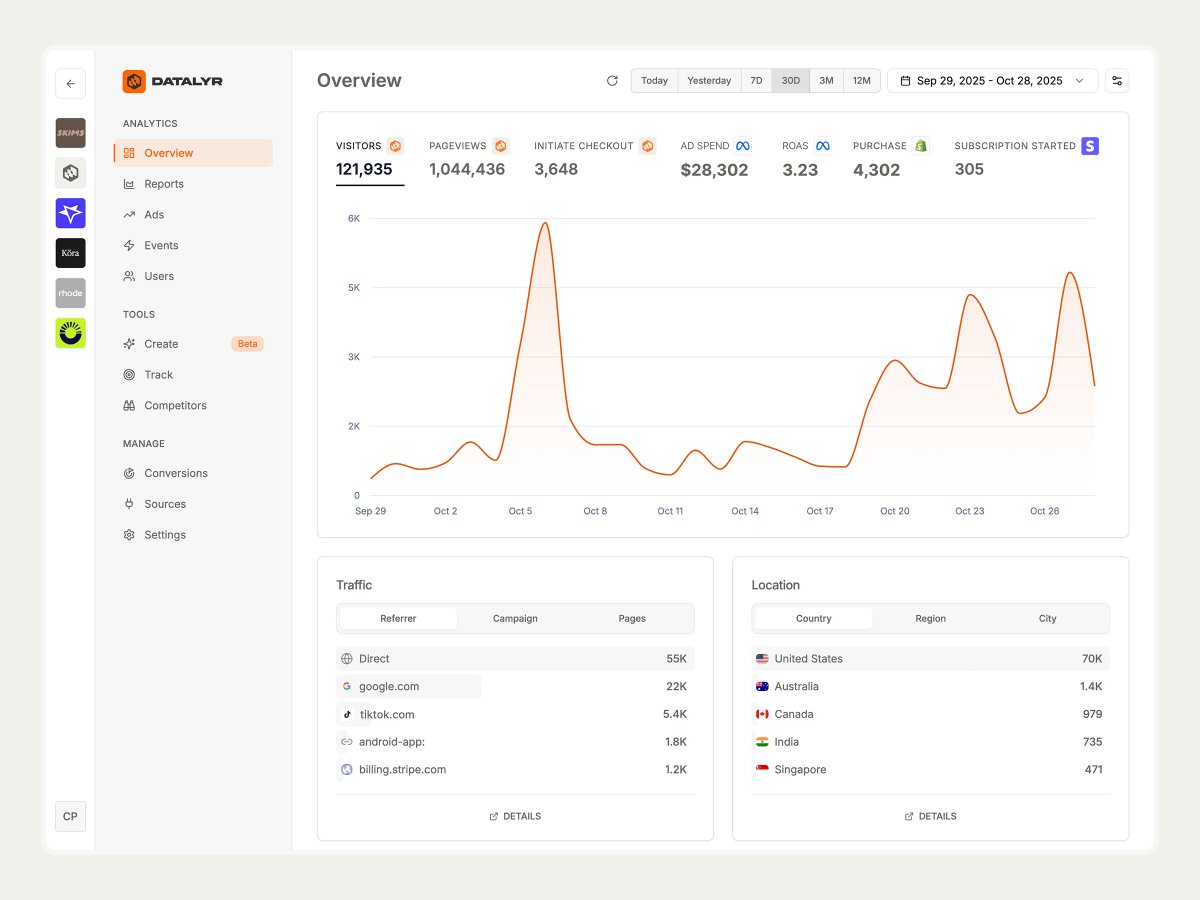Image resolution: width=1200 pixels, height=900 pixels.
Task: Switch to the Region tab in Location
Action: 930,618
